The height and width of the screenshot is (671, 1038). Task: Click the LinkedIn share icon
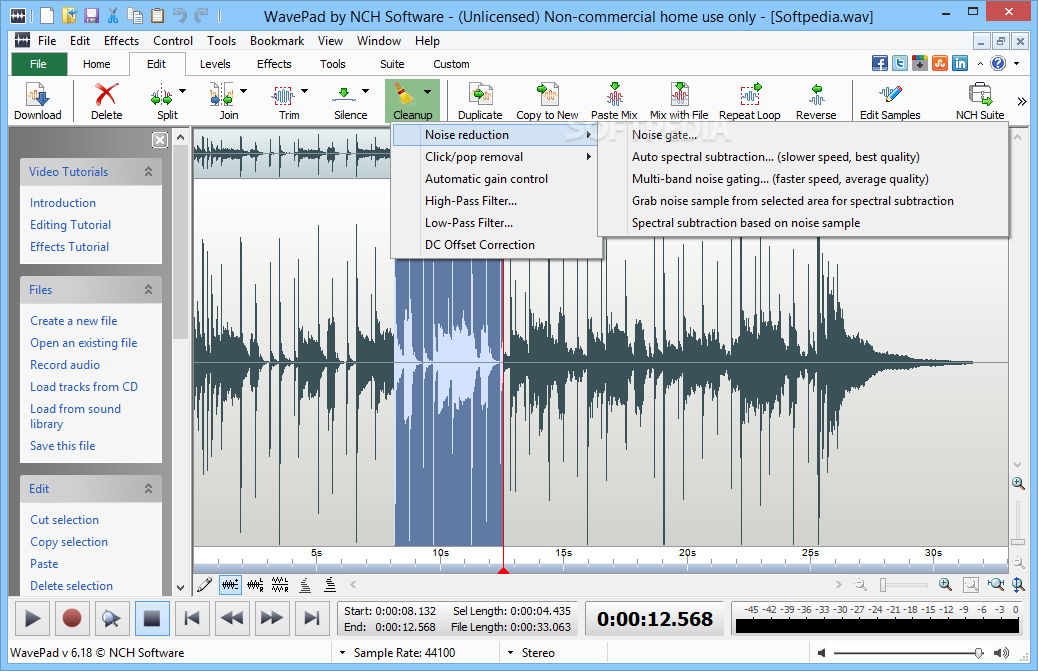tap(960, 64)
